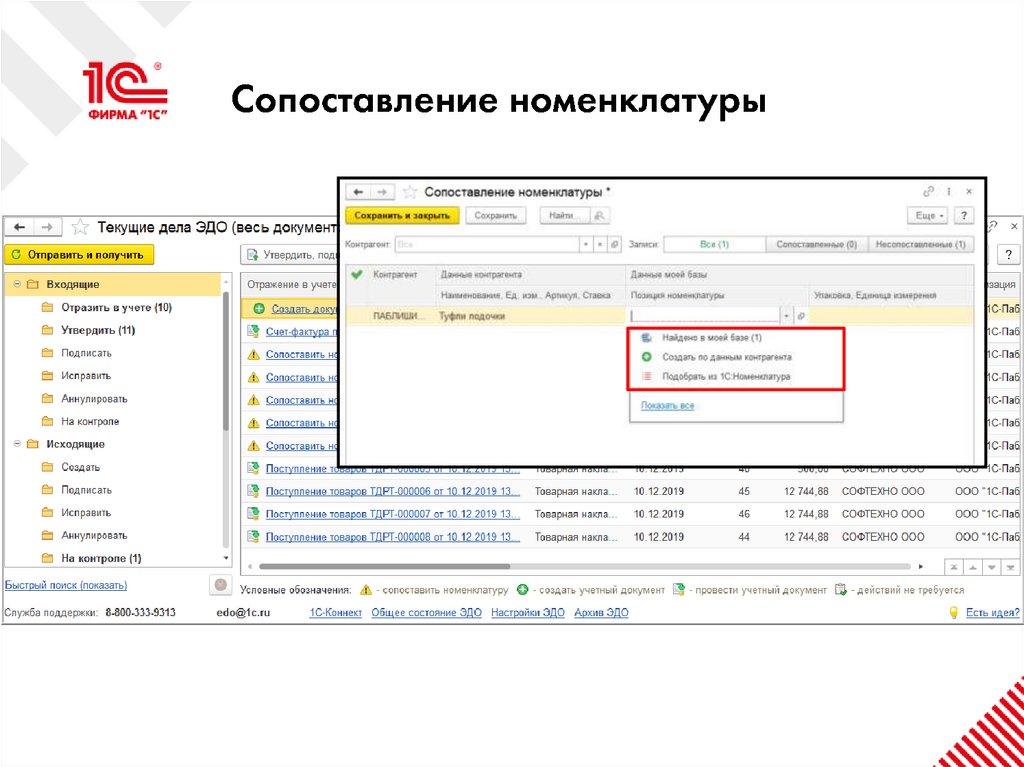Open the Контрагент field dropdown arrow

click(587, 245)
